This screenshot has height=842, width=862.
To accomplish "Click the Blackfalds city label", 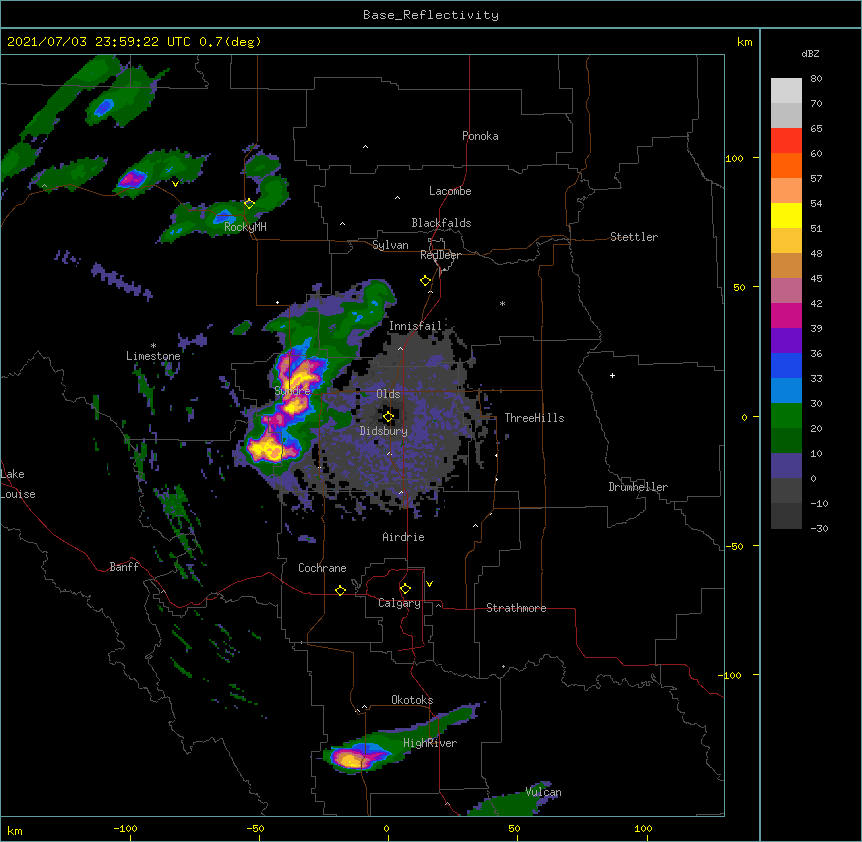I will [x=441, y=223].
